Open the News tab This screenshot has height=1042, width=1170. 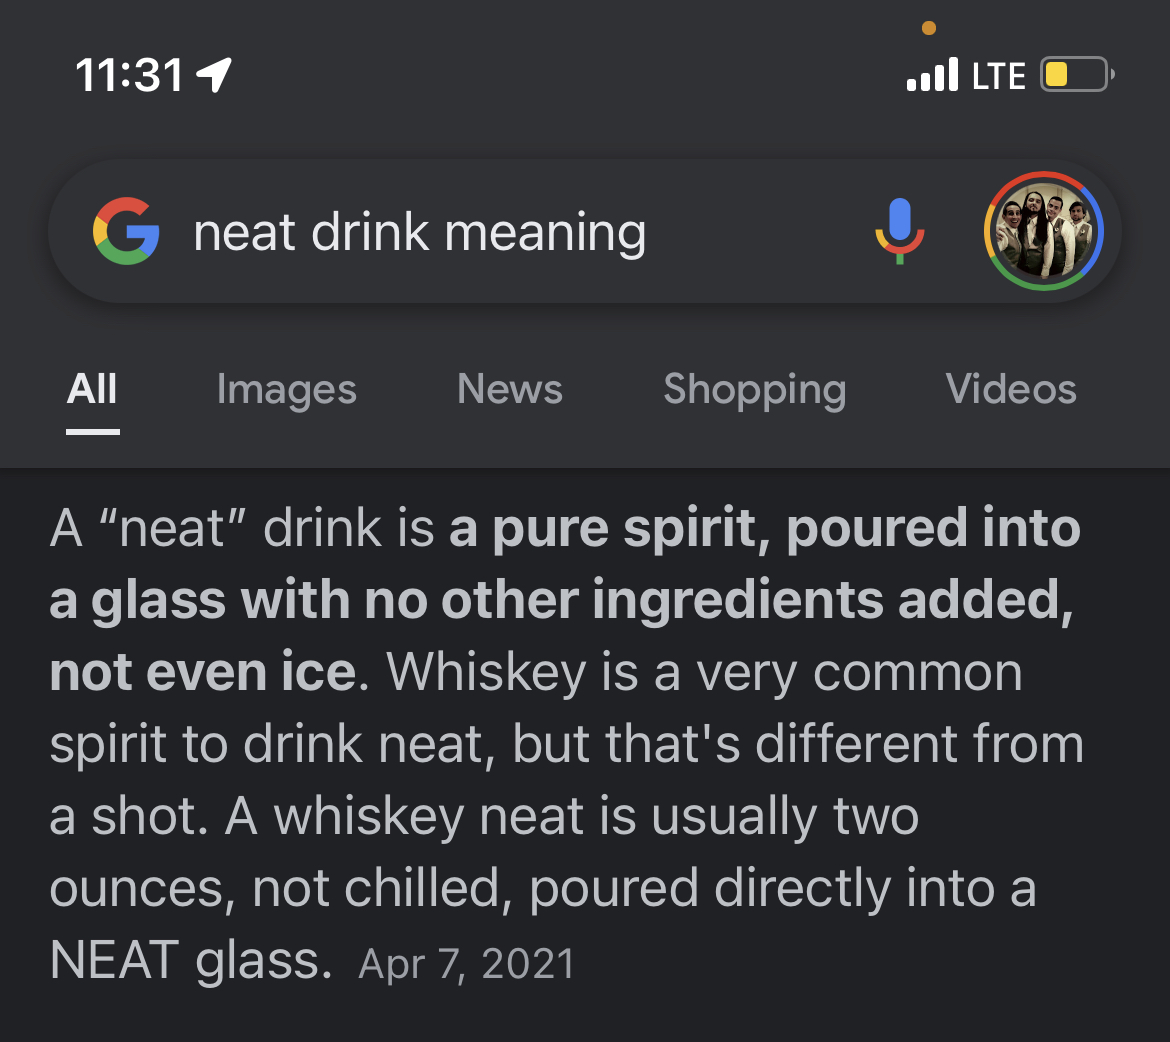(509, 389)
